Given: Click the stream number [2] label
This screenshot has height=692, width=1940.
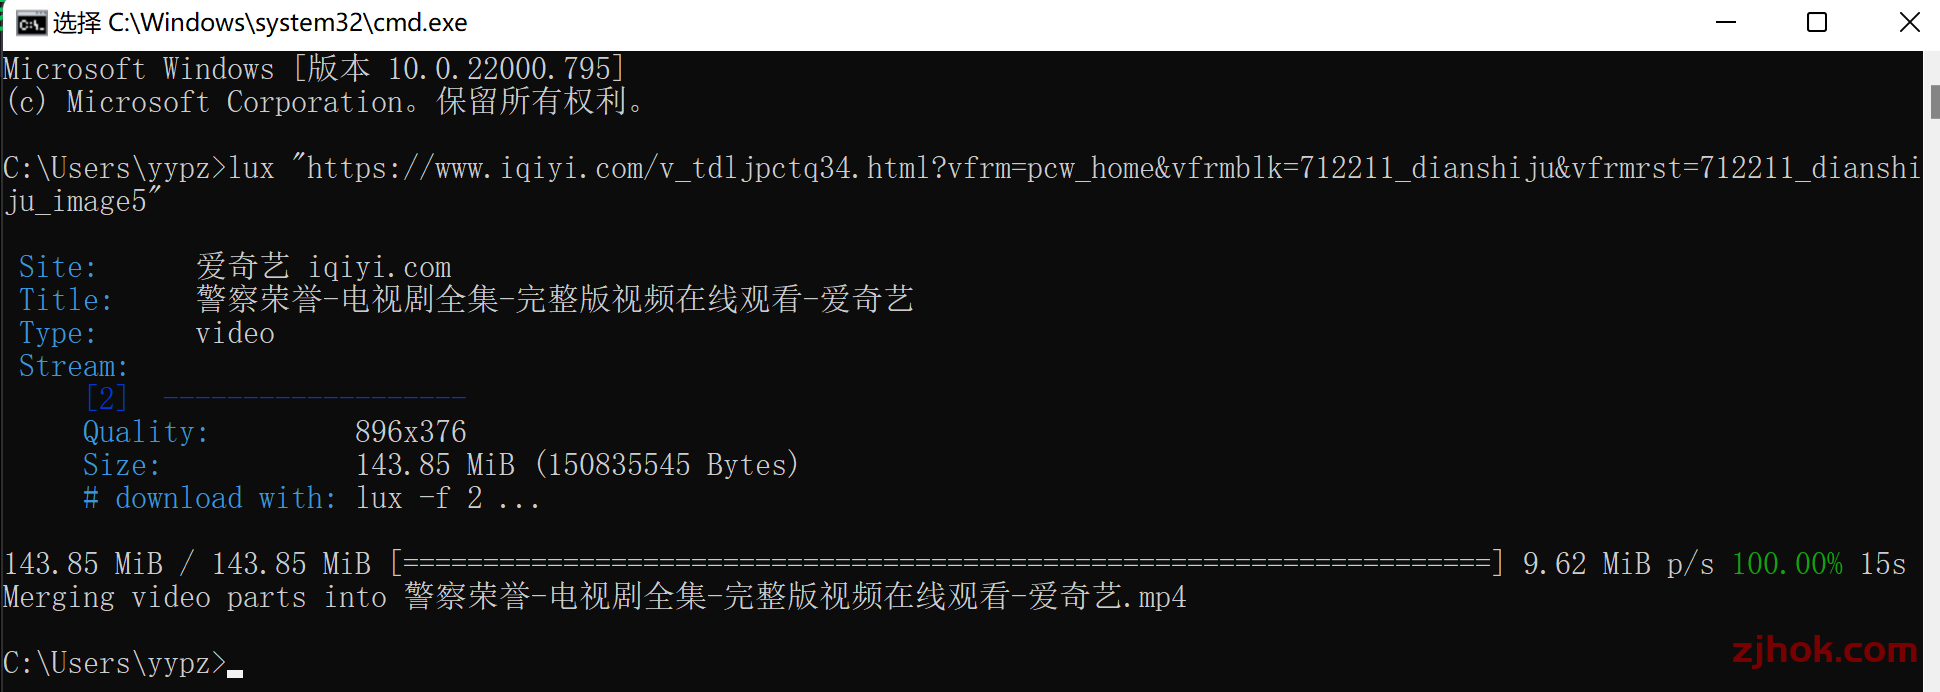Looking at the screenshot, I should coord(106,398).
